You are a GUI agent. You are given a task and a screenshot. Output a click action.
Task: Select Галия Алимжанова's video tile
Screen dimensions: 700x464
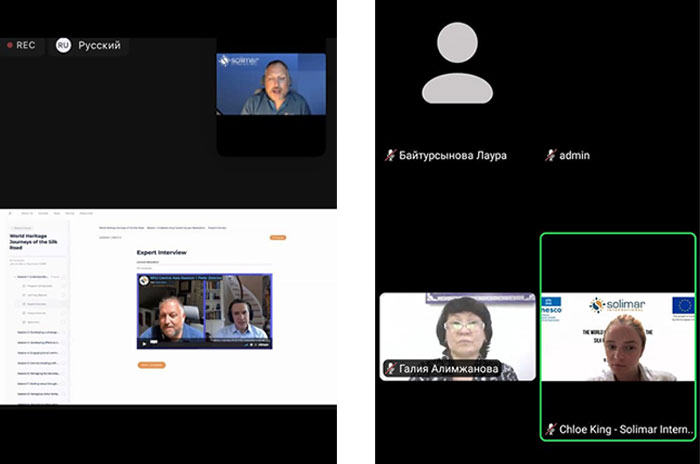457,335
